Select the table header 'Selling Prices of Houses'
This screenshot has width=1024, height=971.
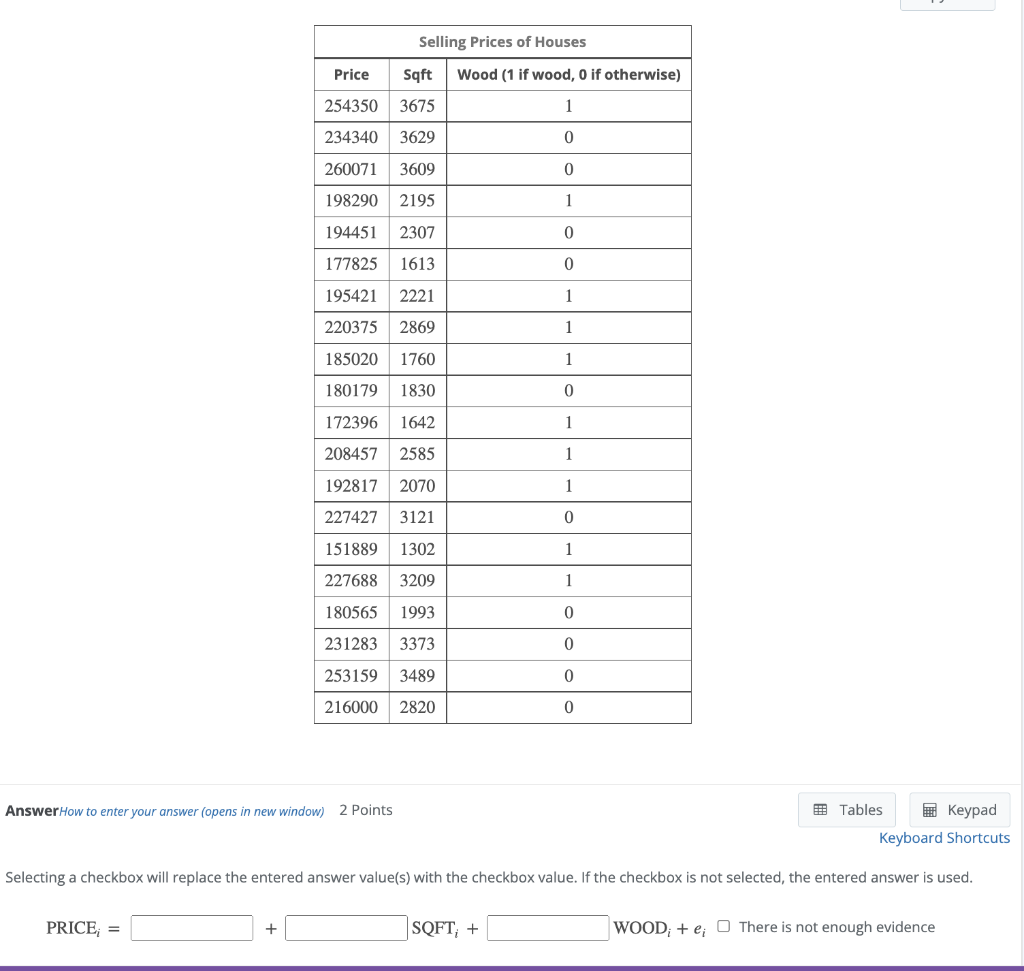click(x=503, y=41)
